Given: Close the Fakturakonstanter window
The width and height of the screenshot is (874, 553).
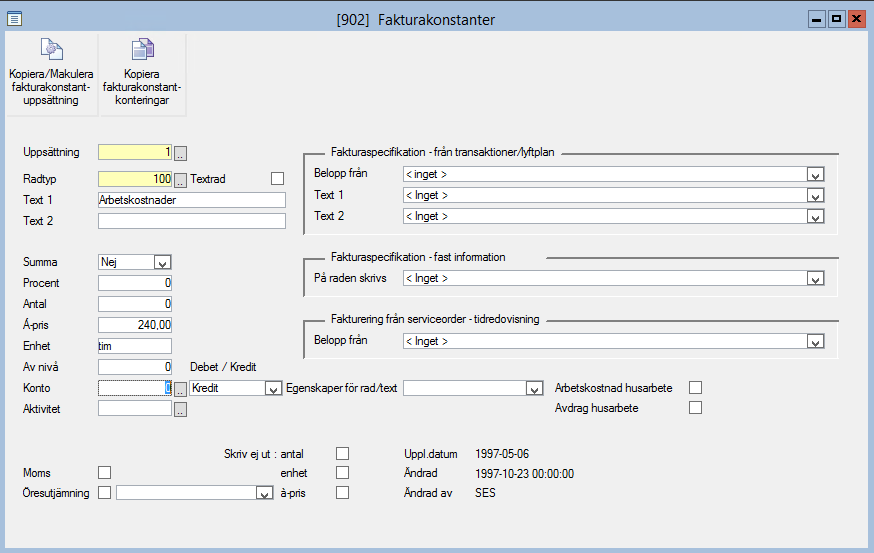Looking at the screenshot, I should [x=856, y=19].
